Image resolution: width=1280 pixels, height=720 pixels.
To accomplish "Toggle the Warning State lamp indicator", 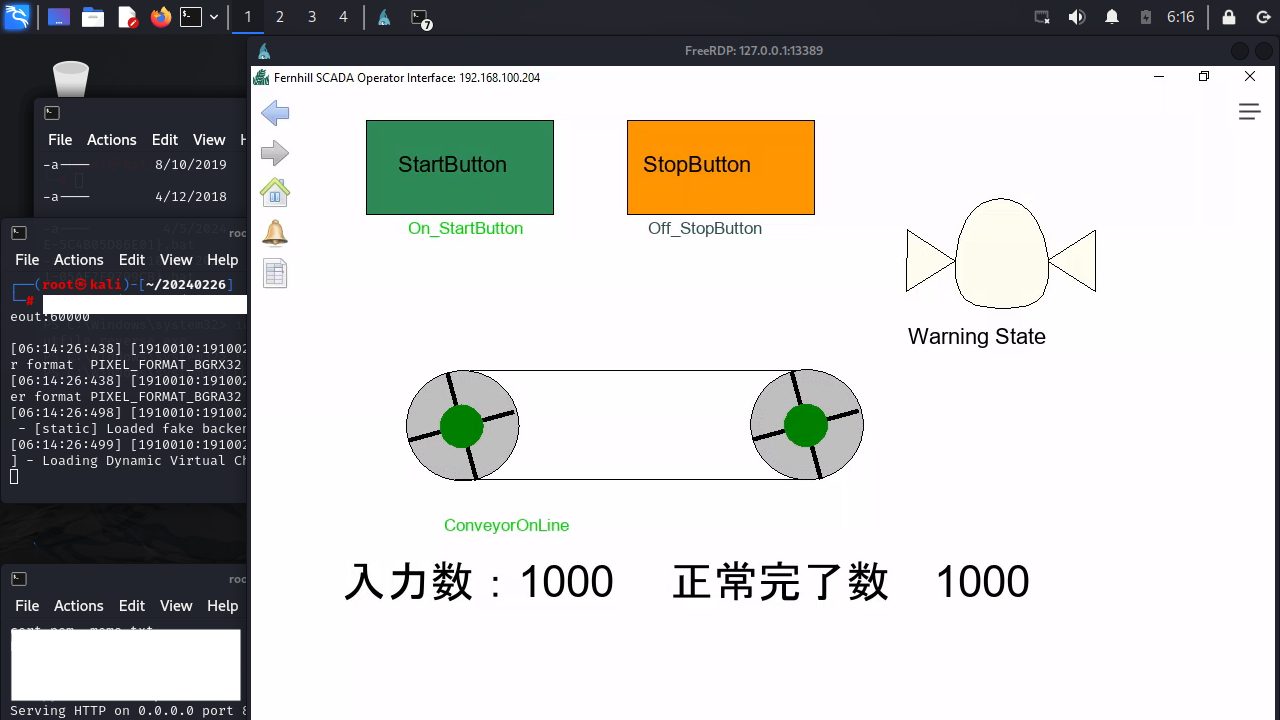I will [x=1001, y=254].
